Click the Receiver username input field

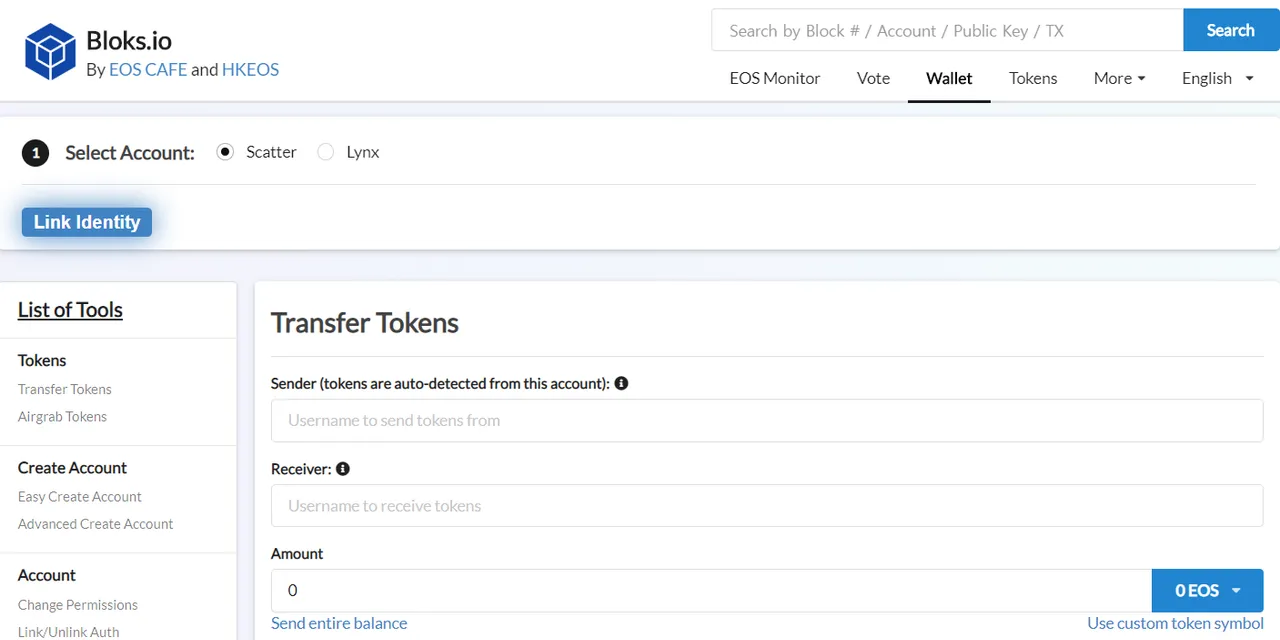767,505
